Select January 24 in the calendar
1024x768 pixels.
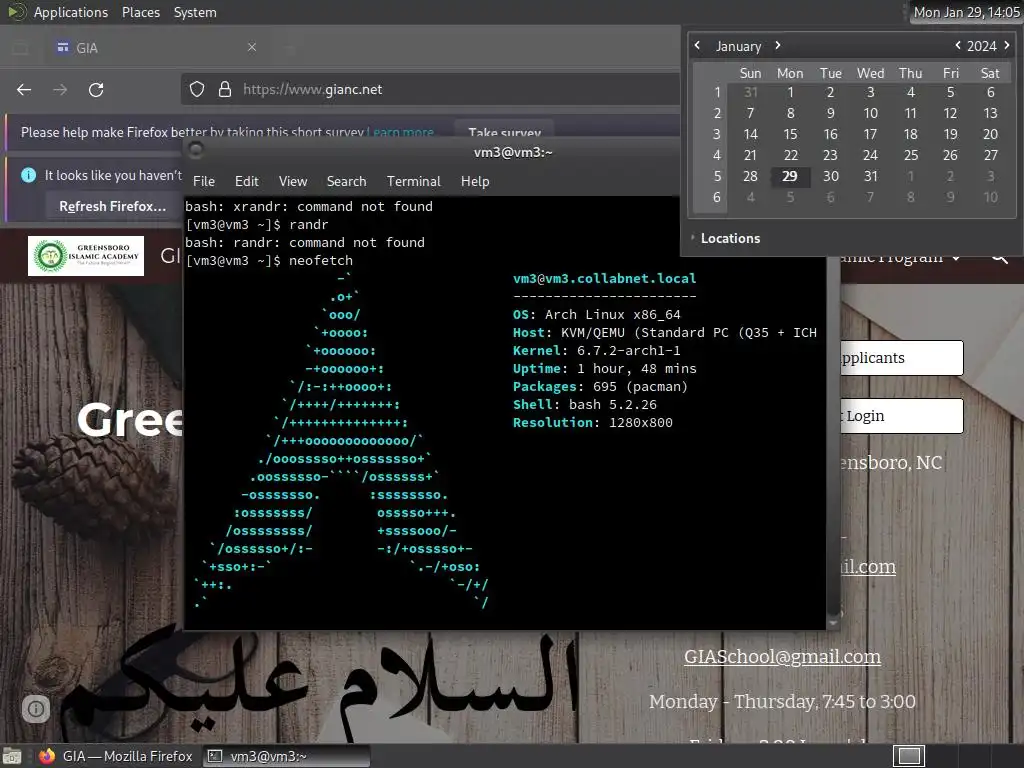point(870,155)
